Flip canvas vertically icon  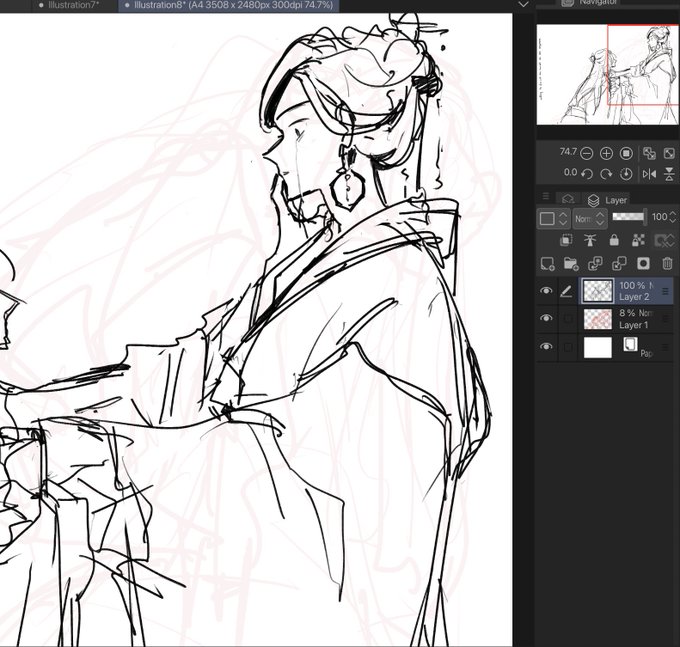(669, 174)
